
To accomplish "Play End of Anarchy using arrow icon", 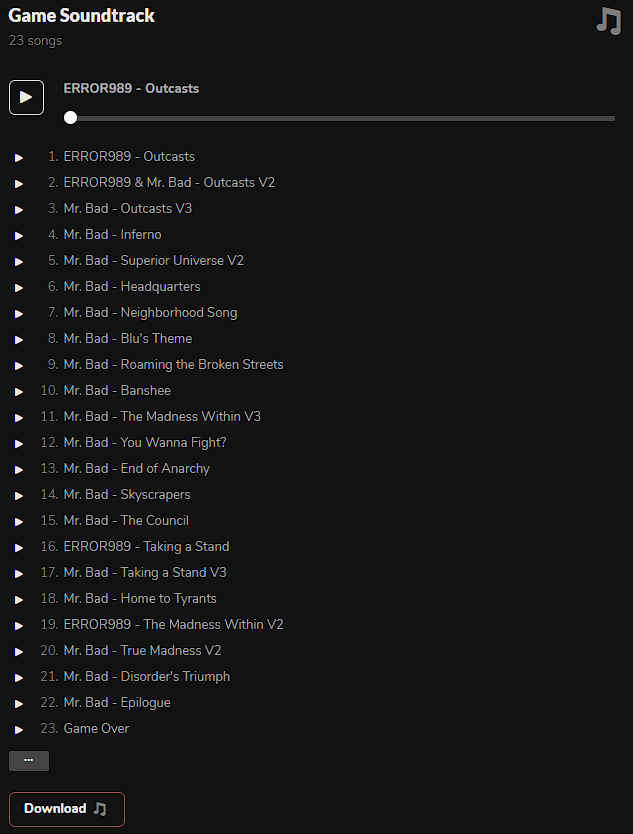I will (19, 470).
